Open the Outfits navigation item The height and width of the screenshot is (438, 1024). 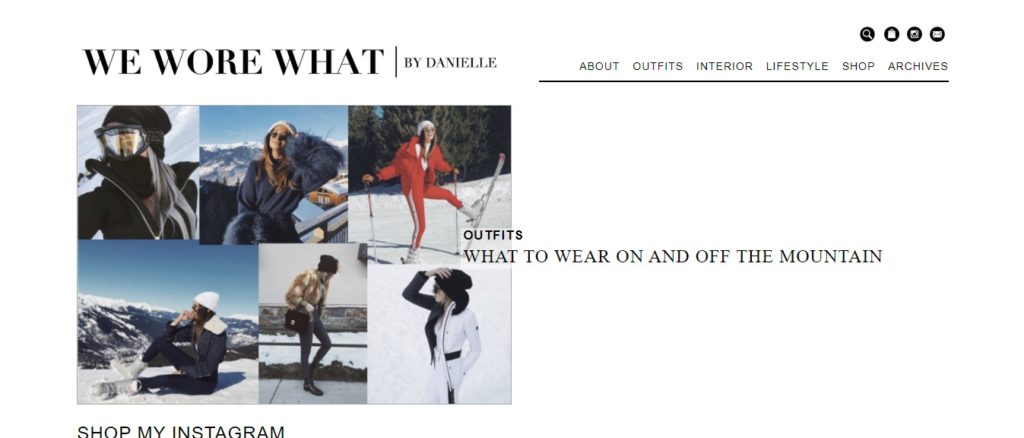tap(658, 66)
